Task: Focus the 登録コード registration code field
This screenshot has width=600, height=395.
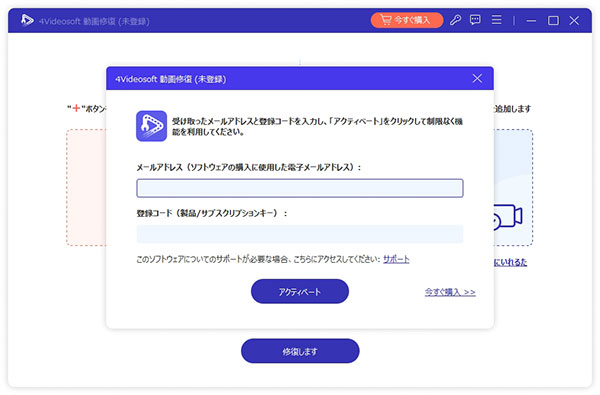Action: pos(300,234)
